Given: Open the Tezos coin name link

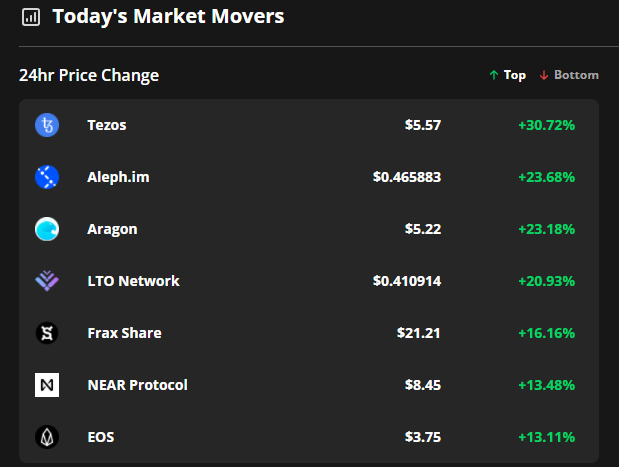Looking at the screenshot, I should click(x=107, y=125).
